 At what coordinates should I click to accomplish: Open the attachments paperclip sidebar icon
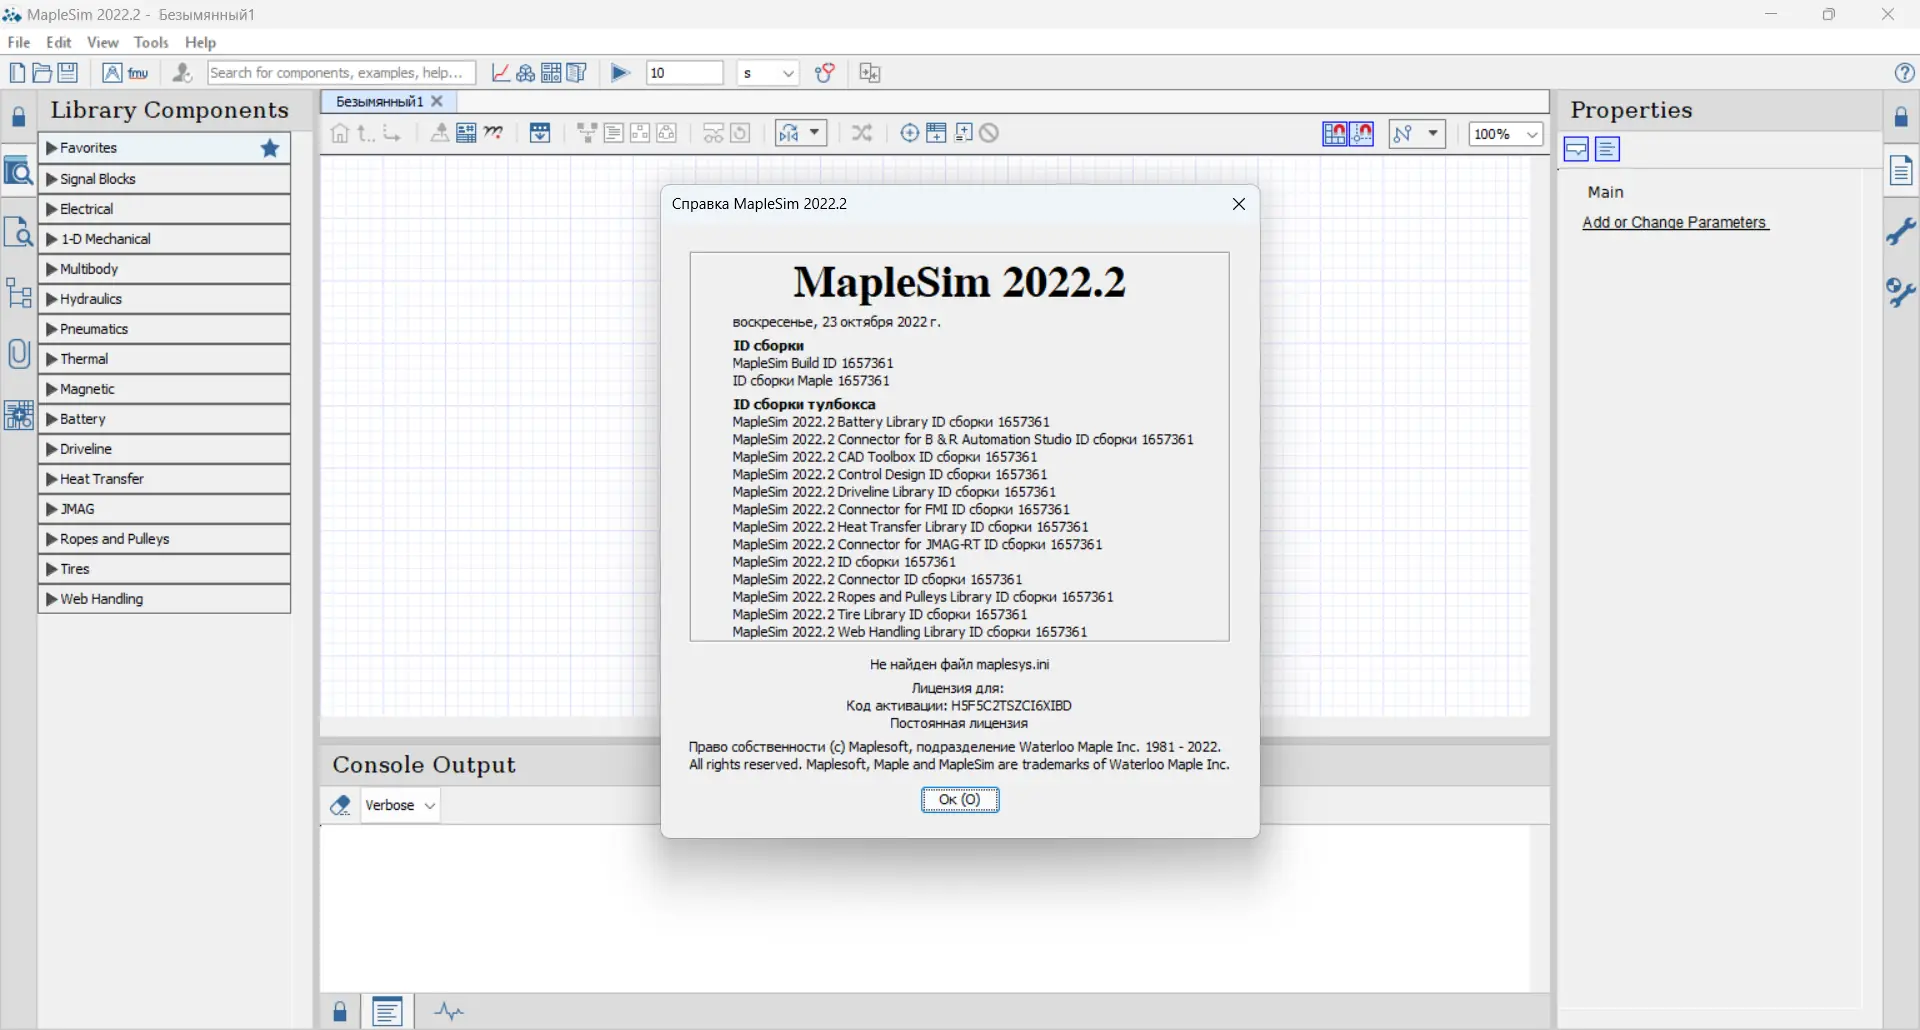pyautogui.click(x=19, y=354)
